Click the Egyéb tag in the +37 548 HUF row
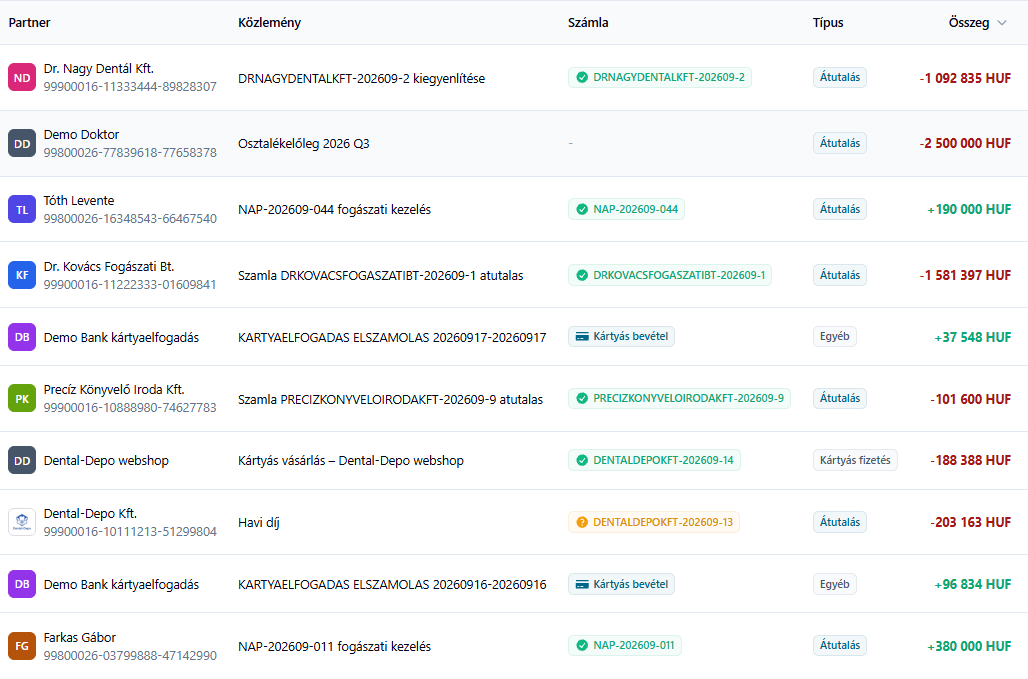 pos(835,336)
